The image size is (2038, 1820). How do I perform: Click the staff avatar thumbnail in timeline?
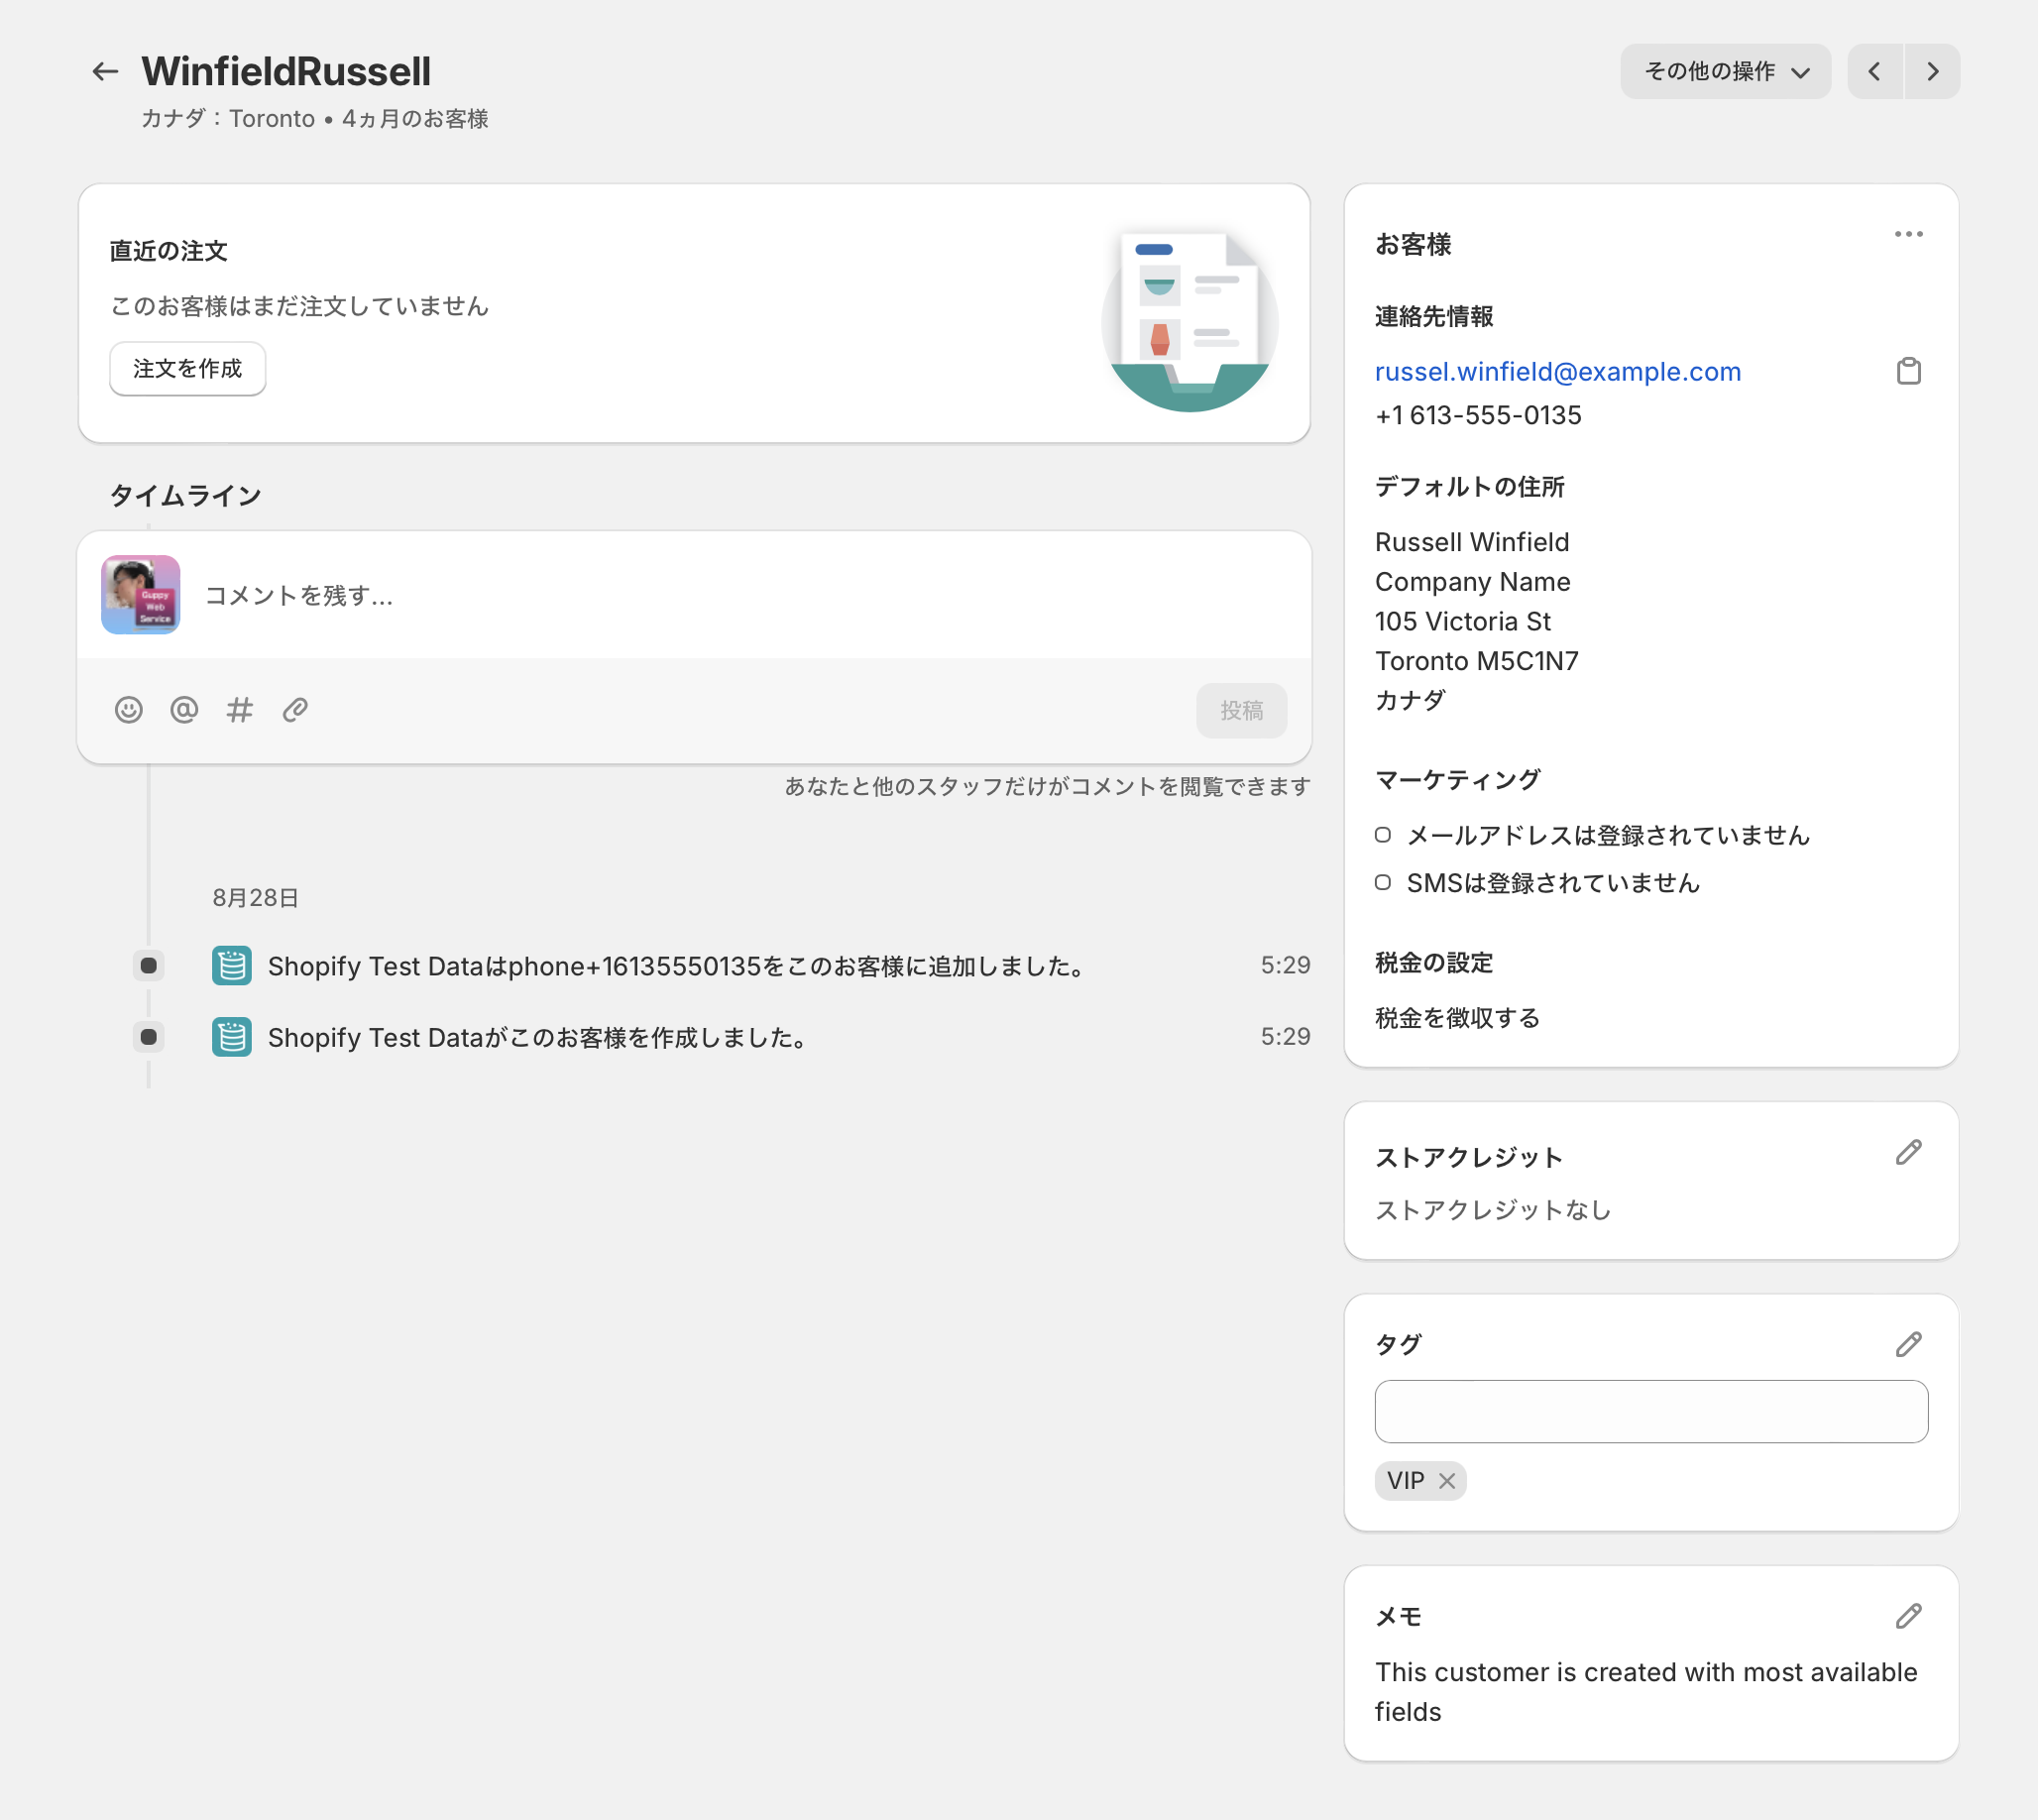140,594
